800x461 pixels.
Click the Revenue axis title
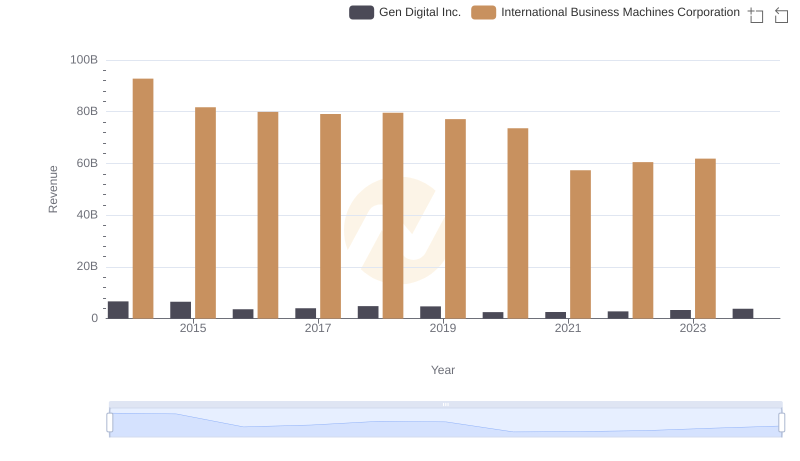point(53,189)
